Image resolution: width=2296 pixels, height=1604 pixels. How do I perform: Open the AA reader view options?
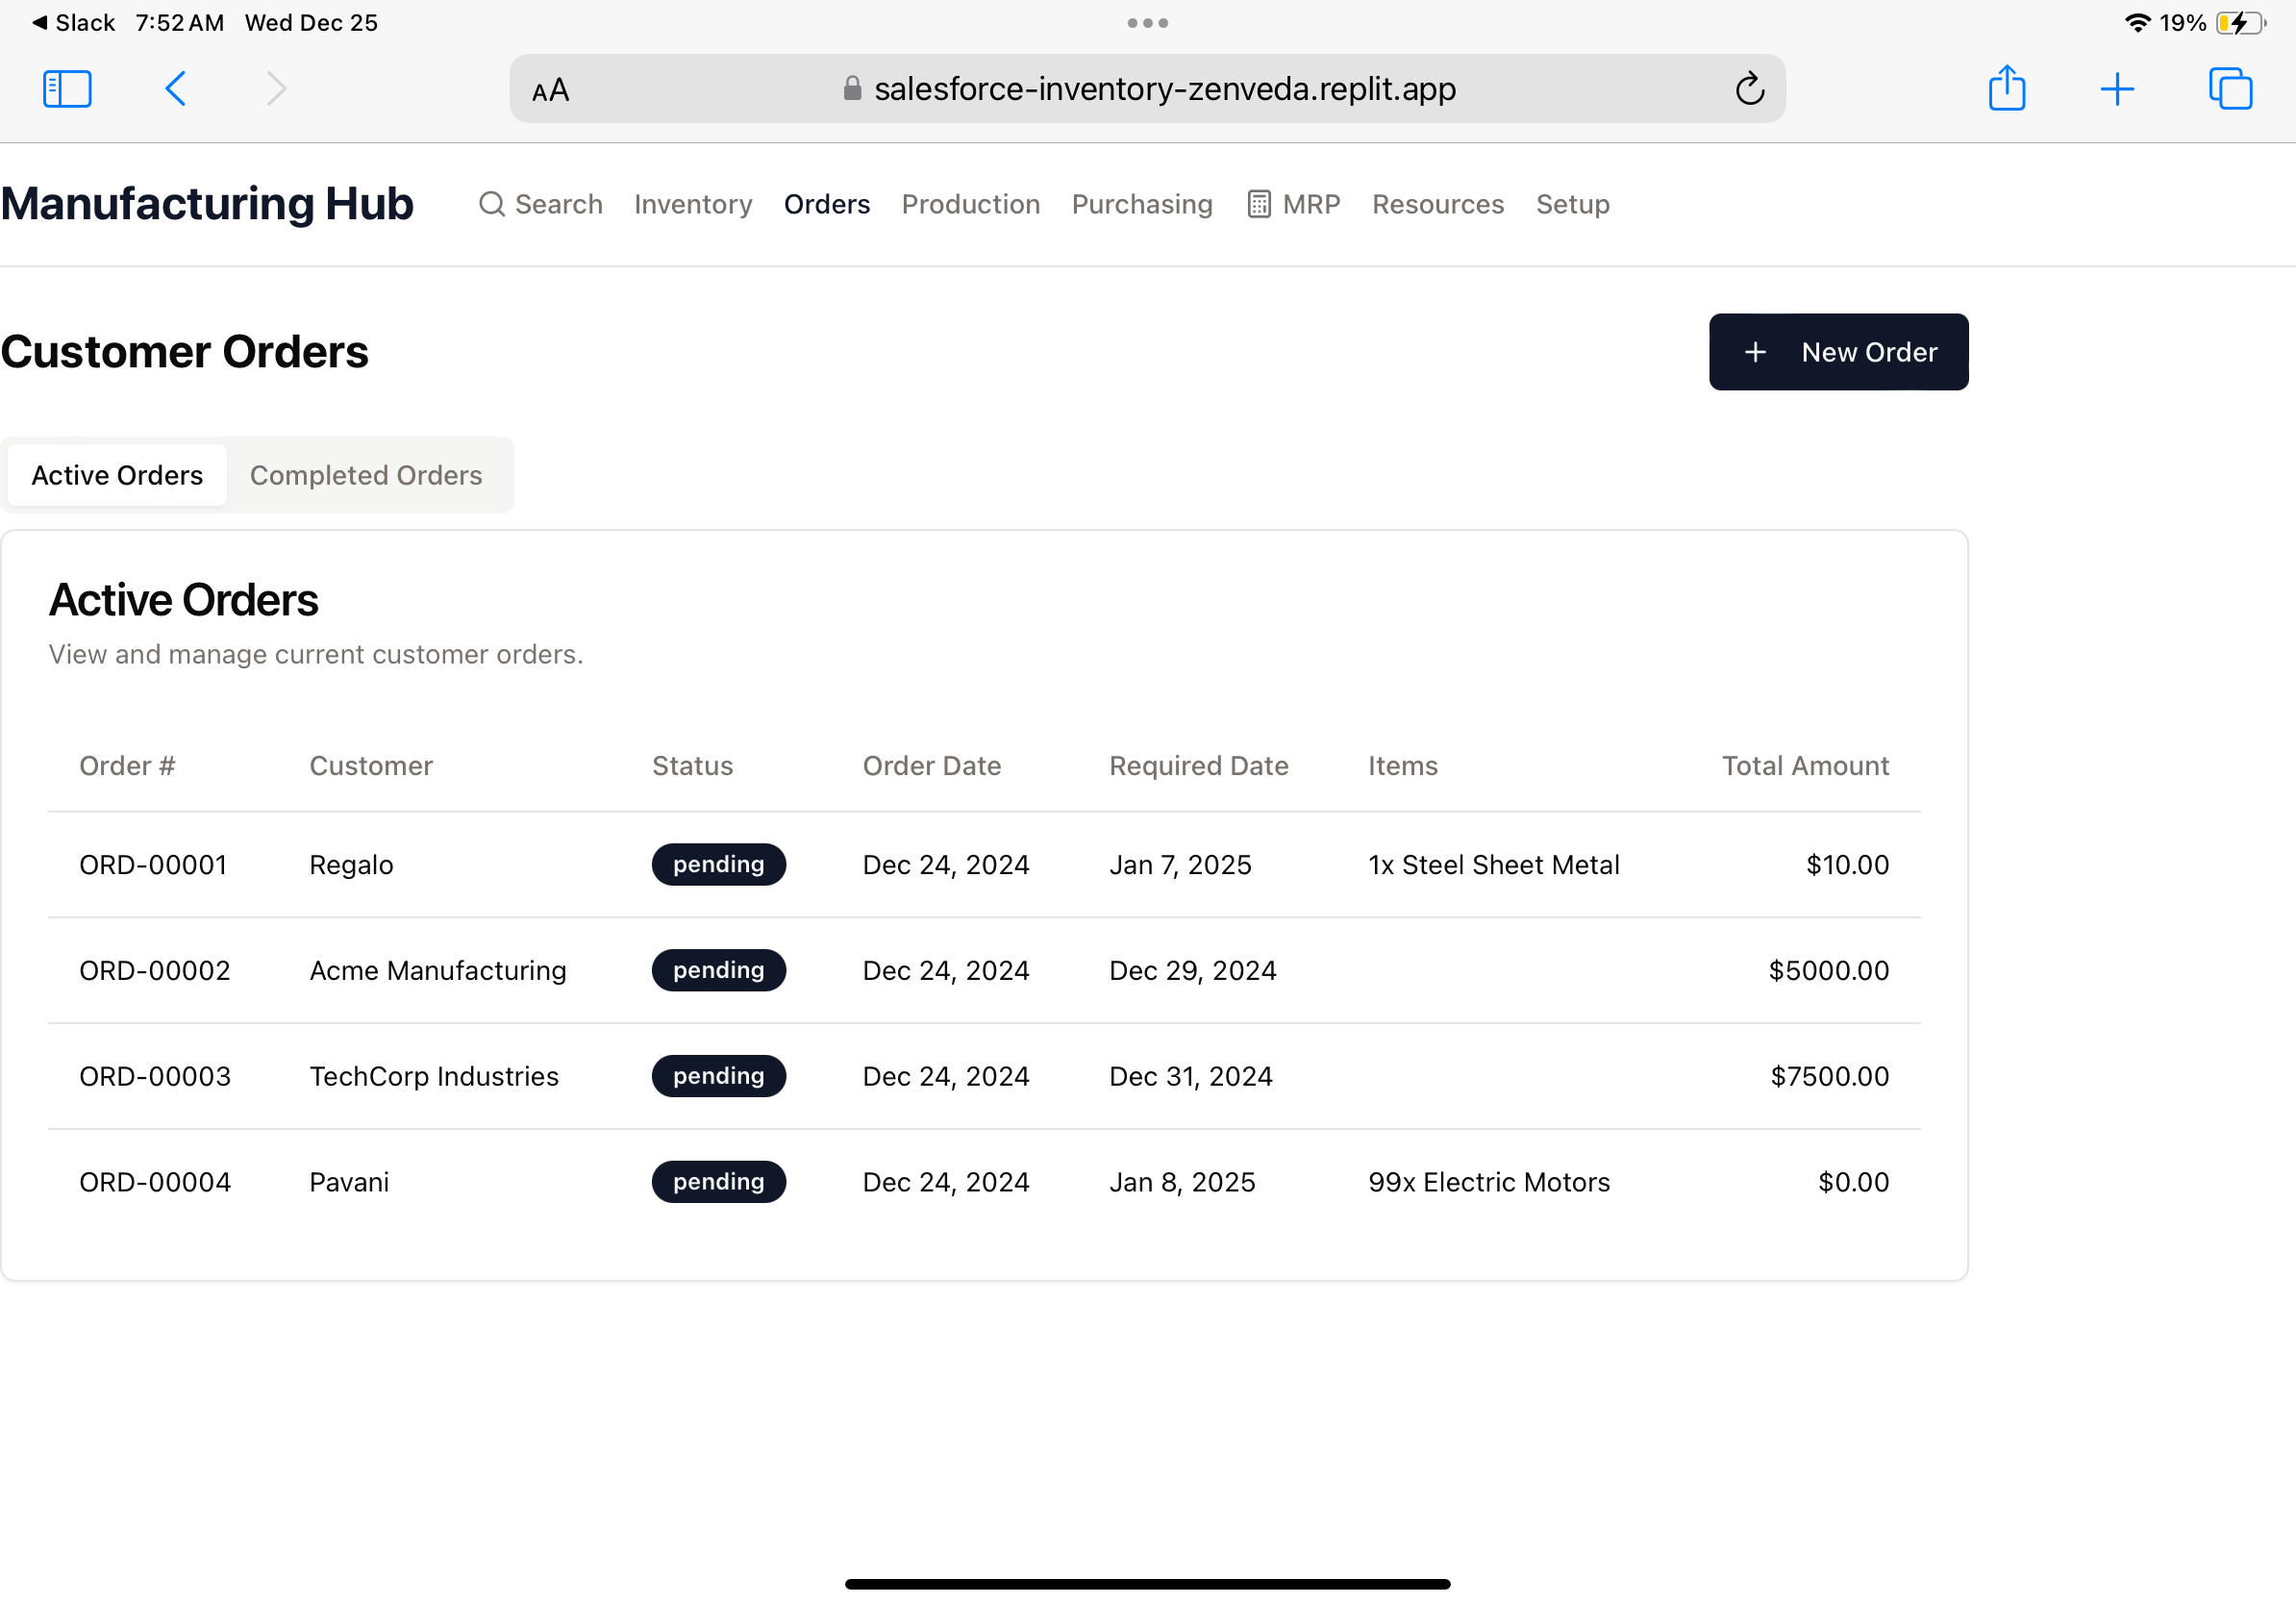550,90
